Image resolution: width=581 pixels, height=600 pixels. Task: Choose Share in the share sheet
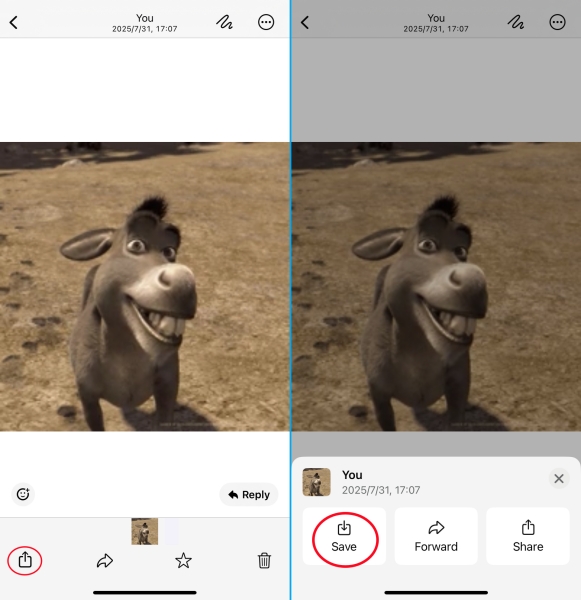tap(528, 536)
